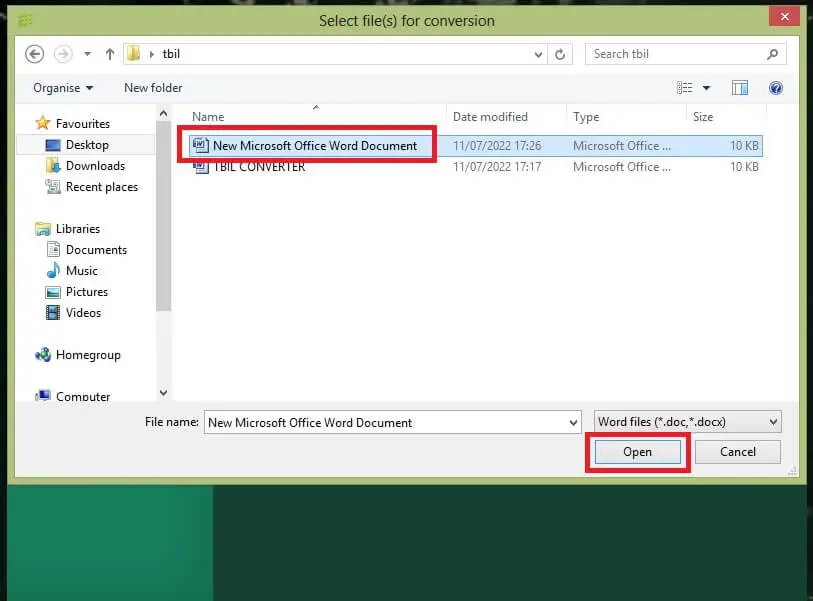Viewport: 813px width, 601px height.
Task: Select Favourites in the navigation pane
Action: pyautogui.click(x=83, y=124)
